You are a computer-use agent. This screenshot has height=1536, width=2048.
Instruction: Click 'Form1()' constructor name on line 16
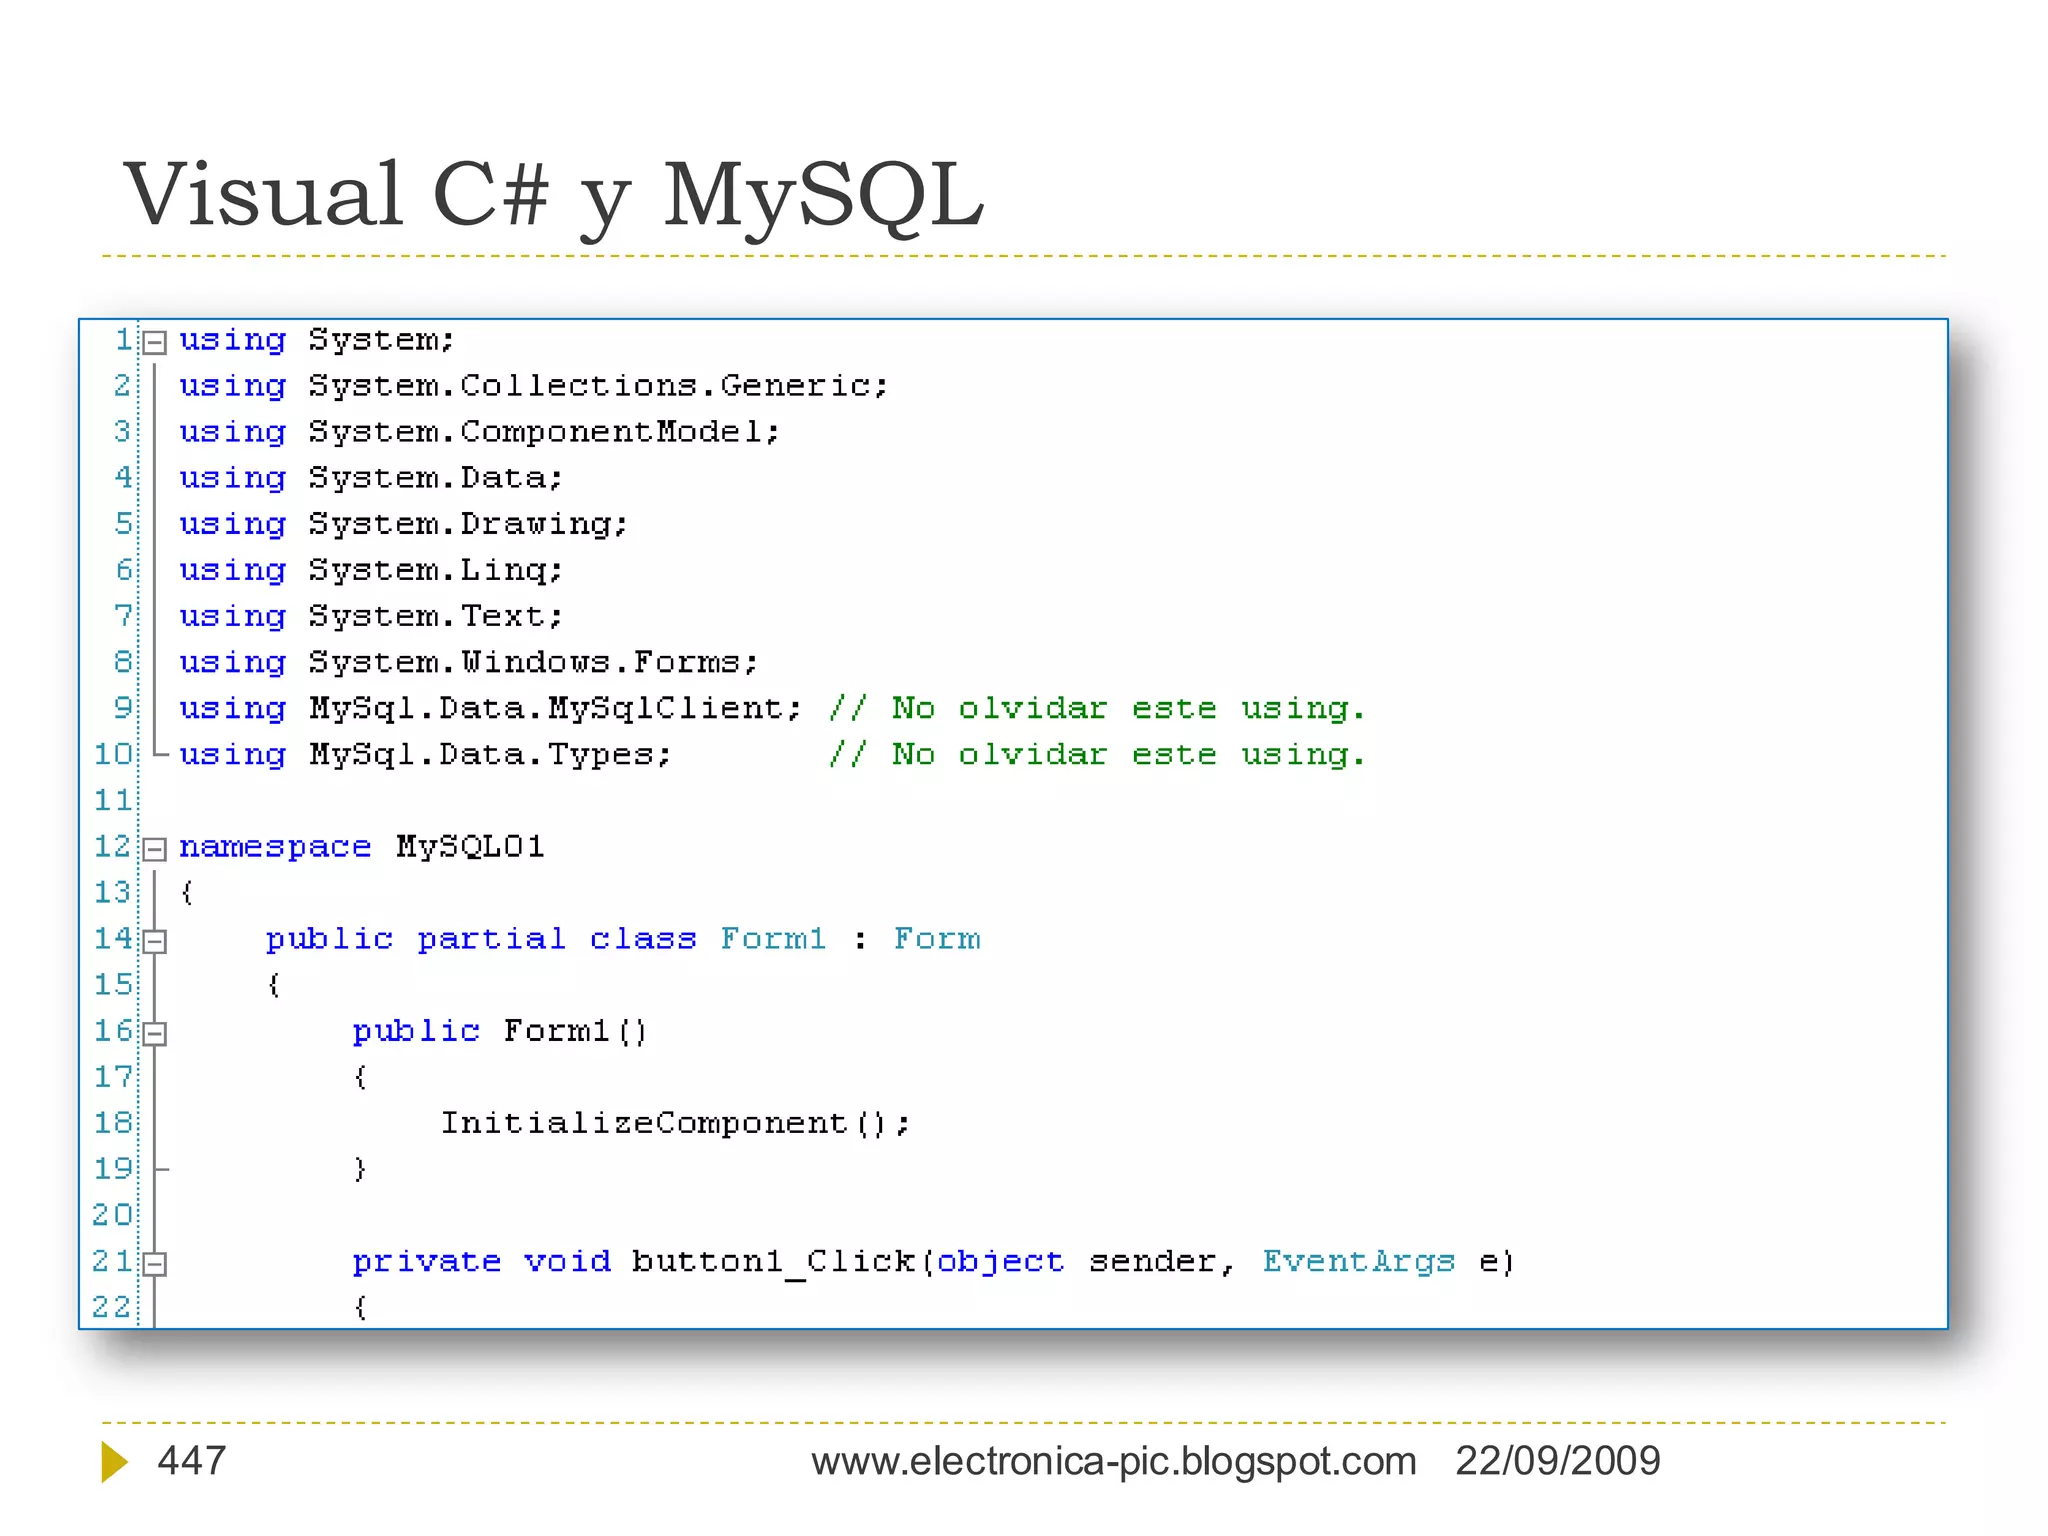pos(576,1032)
